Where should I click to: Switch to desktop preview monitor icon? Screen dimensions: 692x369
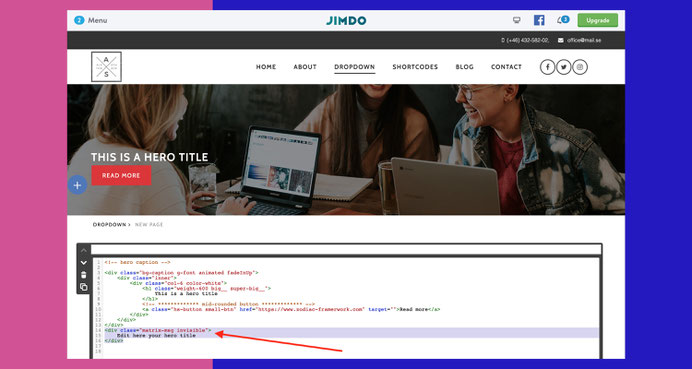pyautogui.click(x=516, y=20)
